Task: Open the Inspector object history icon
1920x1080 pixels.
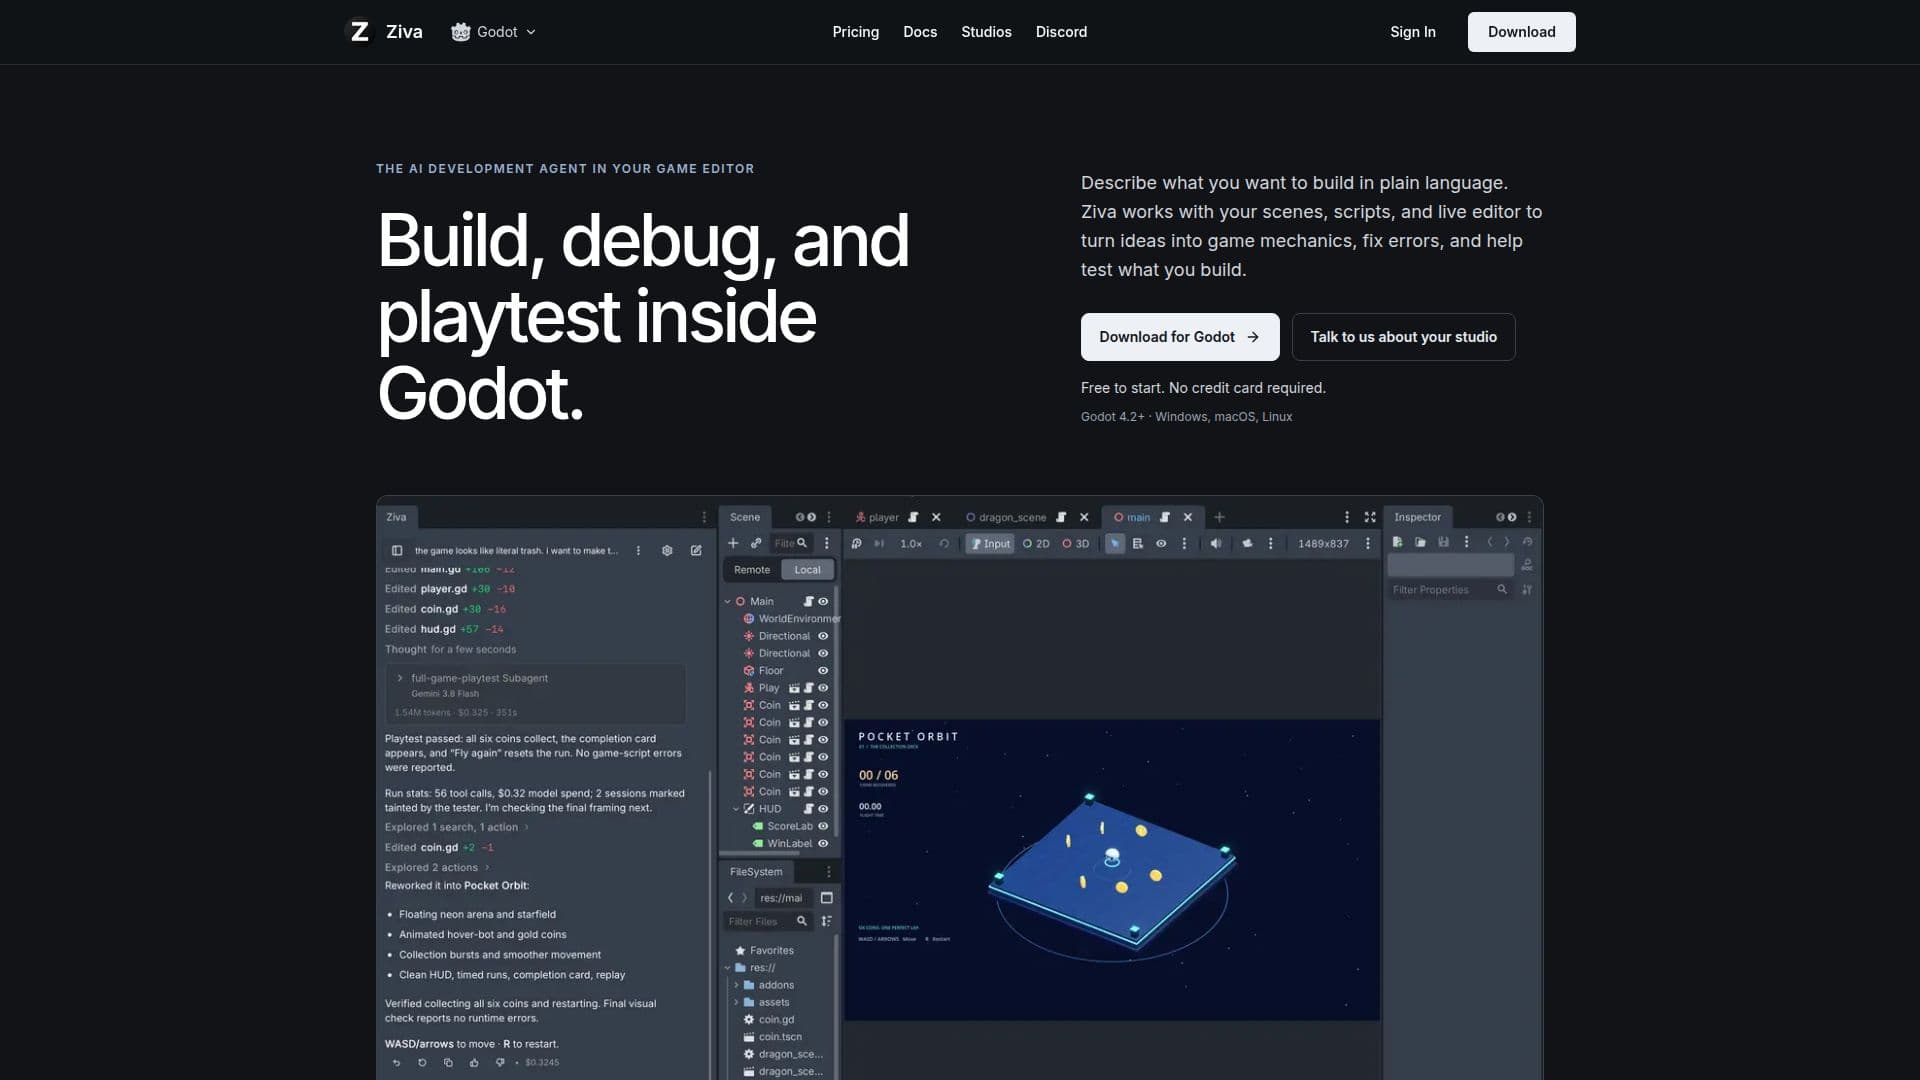Action: pyautogui.click(x=1527, y=542)
